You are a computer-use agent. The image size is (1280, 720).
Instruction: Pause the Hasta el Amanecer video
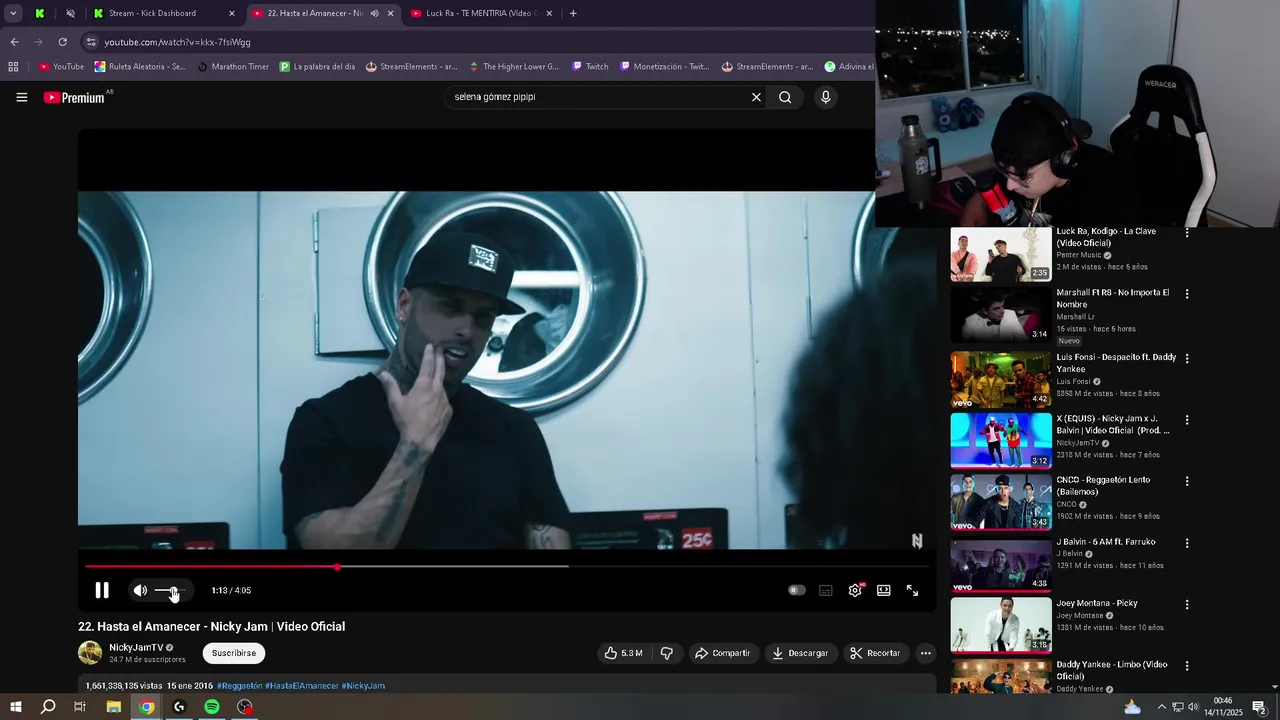[x=102, y=590]
